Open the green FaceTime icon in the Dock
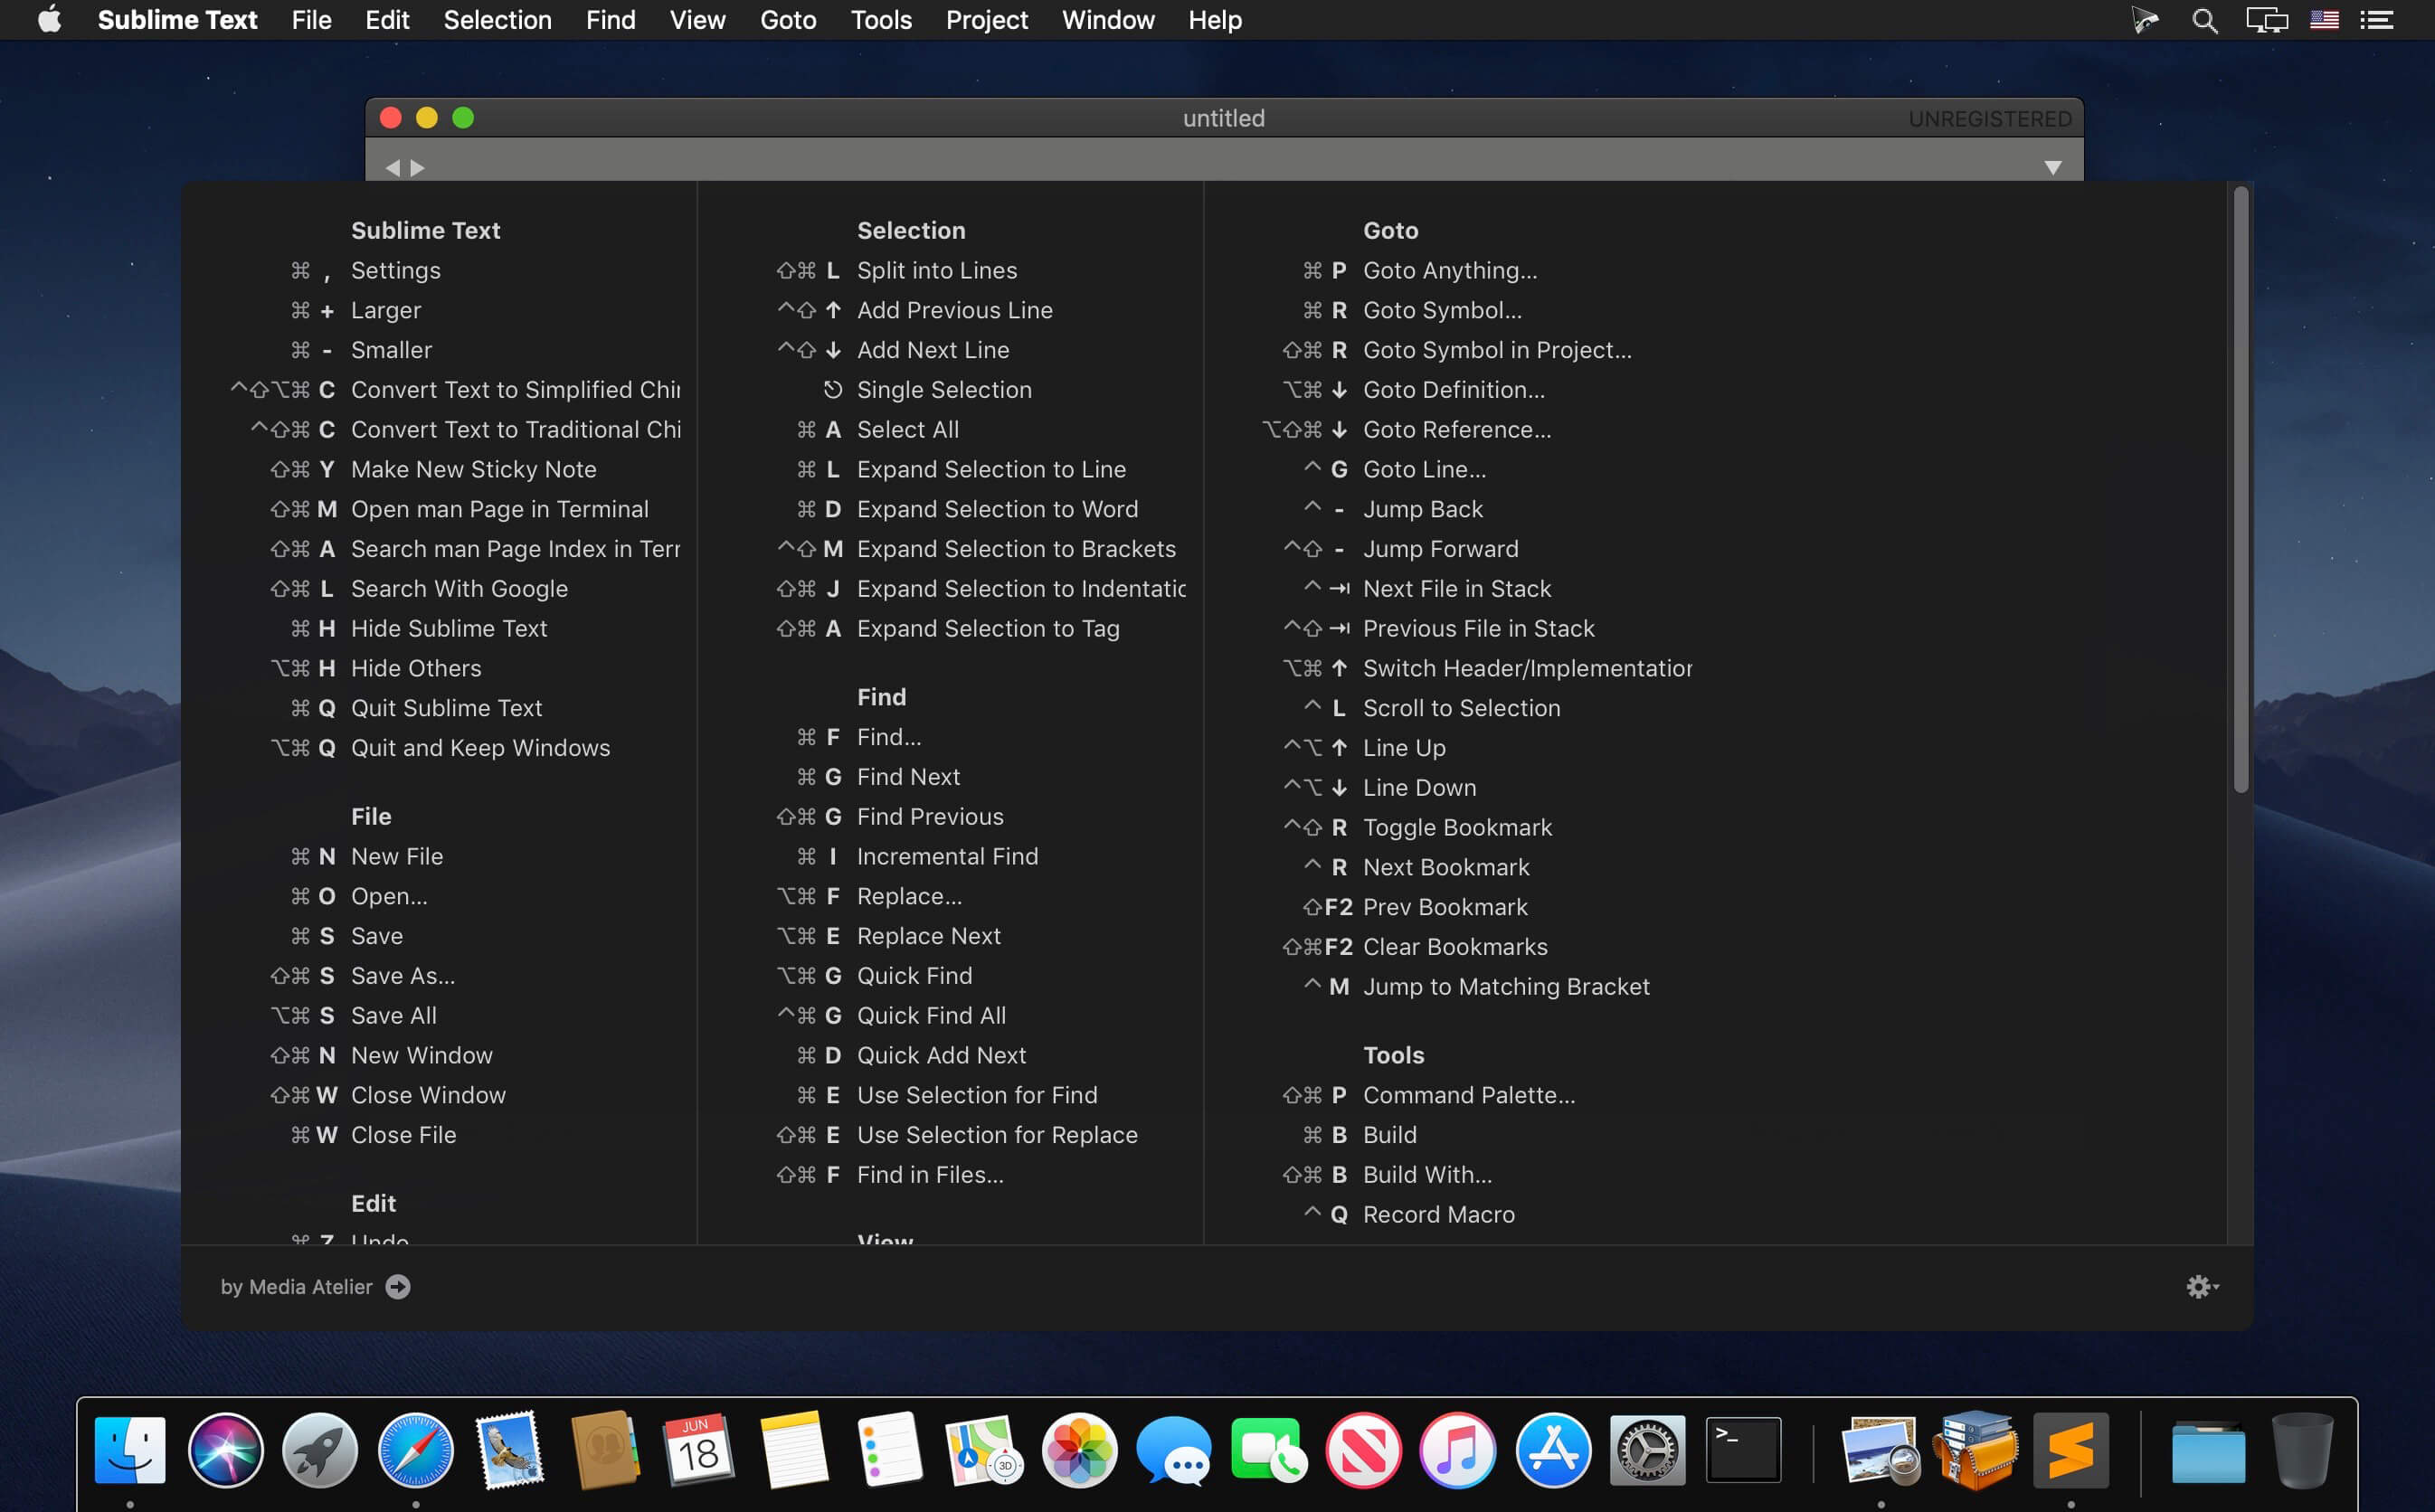 coord(1269,1450)
